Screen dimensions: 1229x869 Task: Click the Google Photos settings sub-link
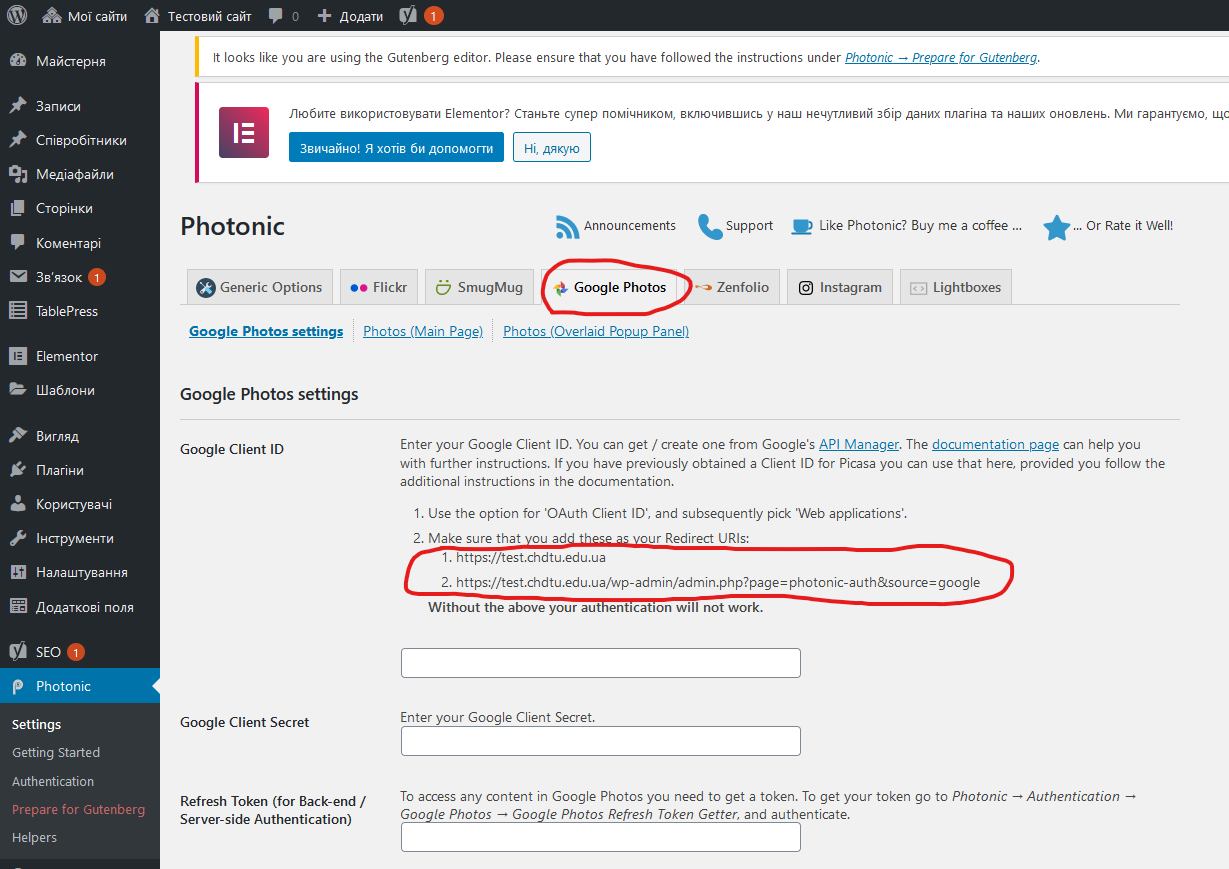[x=266, y=331]
